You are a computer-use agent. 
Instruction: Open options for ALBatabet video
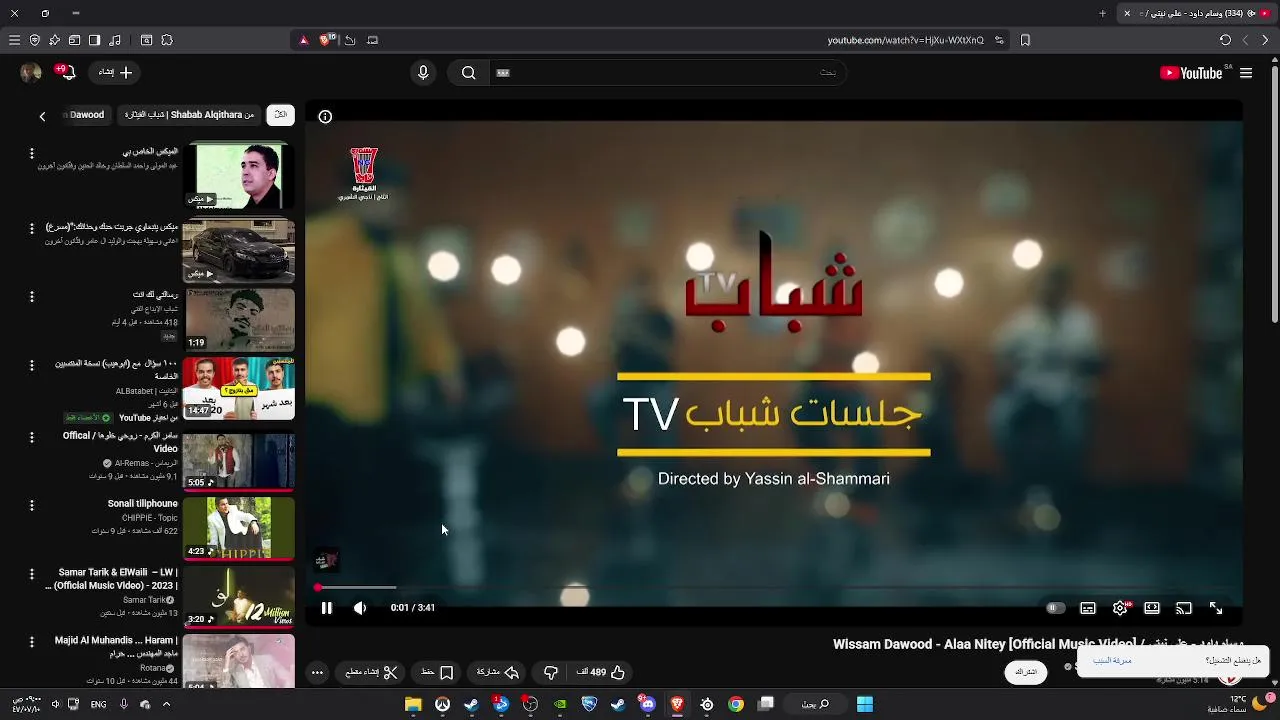[x=32, y=366]
